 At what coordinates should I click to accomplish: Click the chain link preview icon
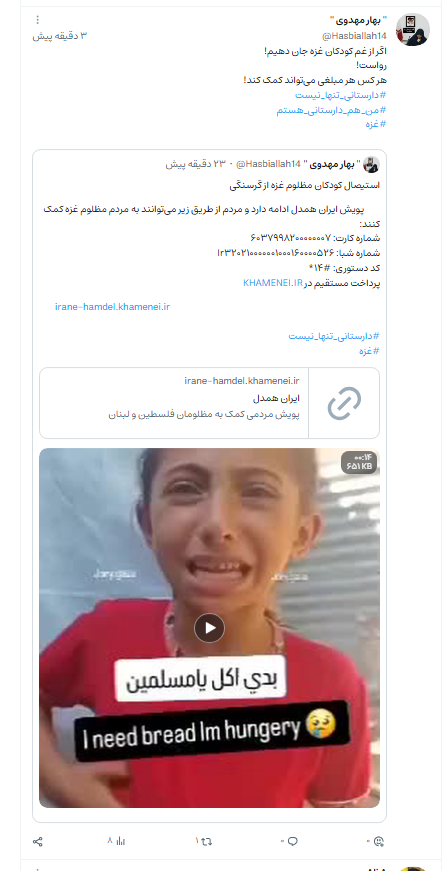(x=344, y=403)
